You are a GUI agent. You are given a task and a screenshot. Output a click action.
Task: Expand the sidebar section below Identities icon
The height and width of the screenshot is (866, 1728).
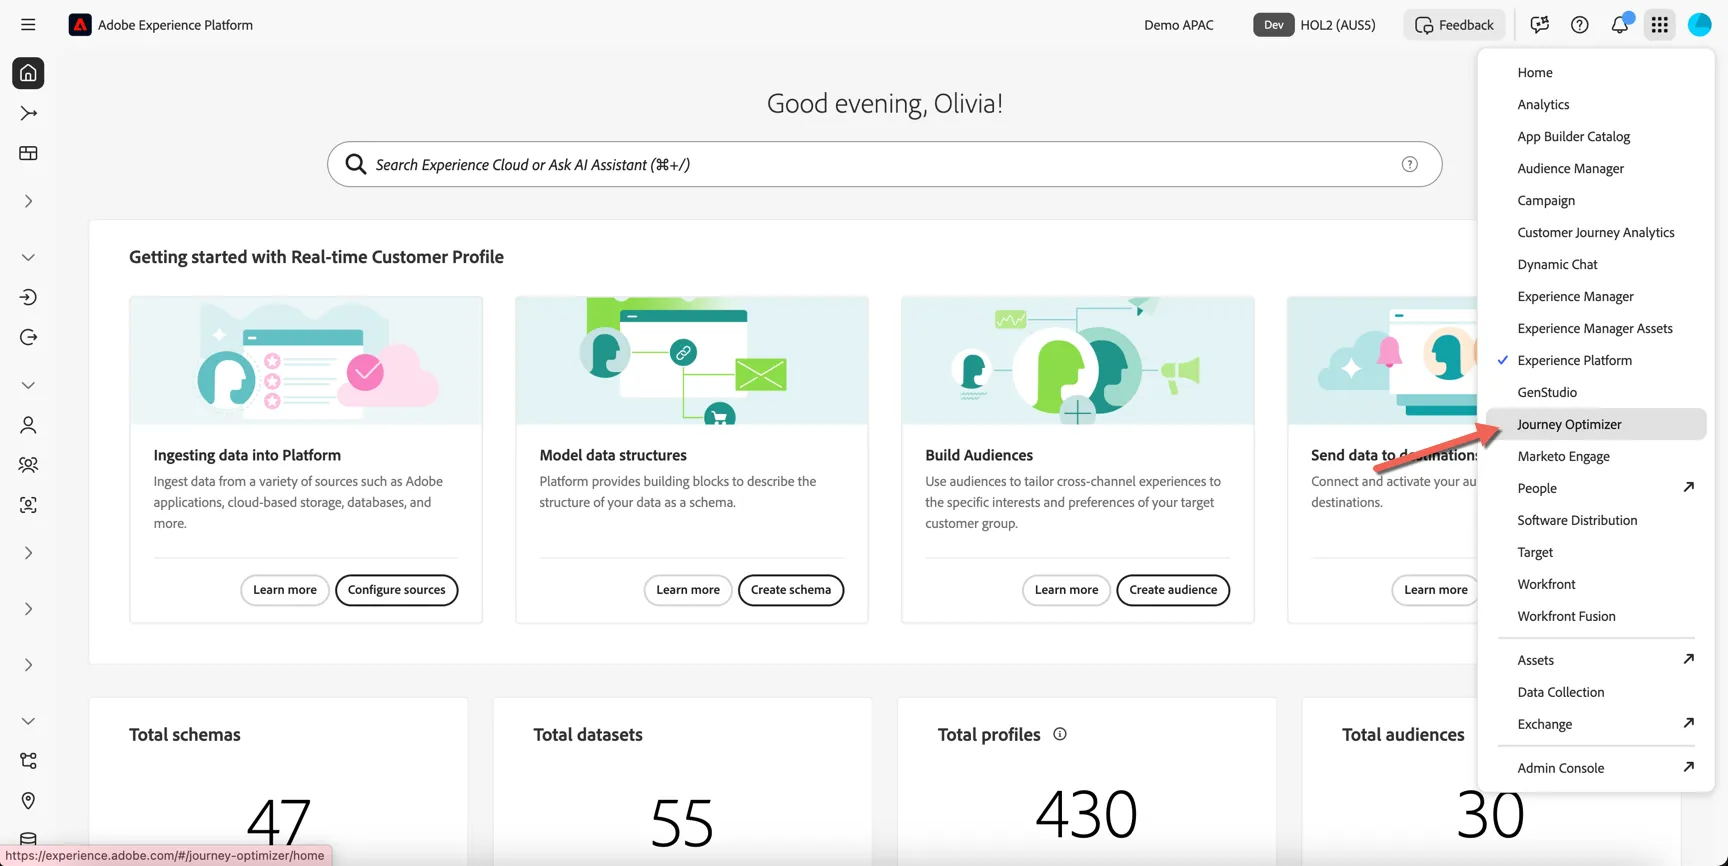tap(28, 553)
